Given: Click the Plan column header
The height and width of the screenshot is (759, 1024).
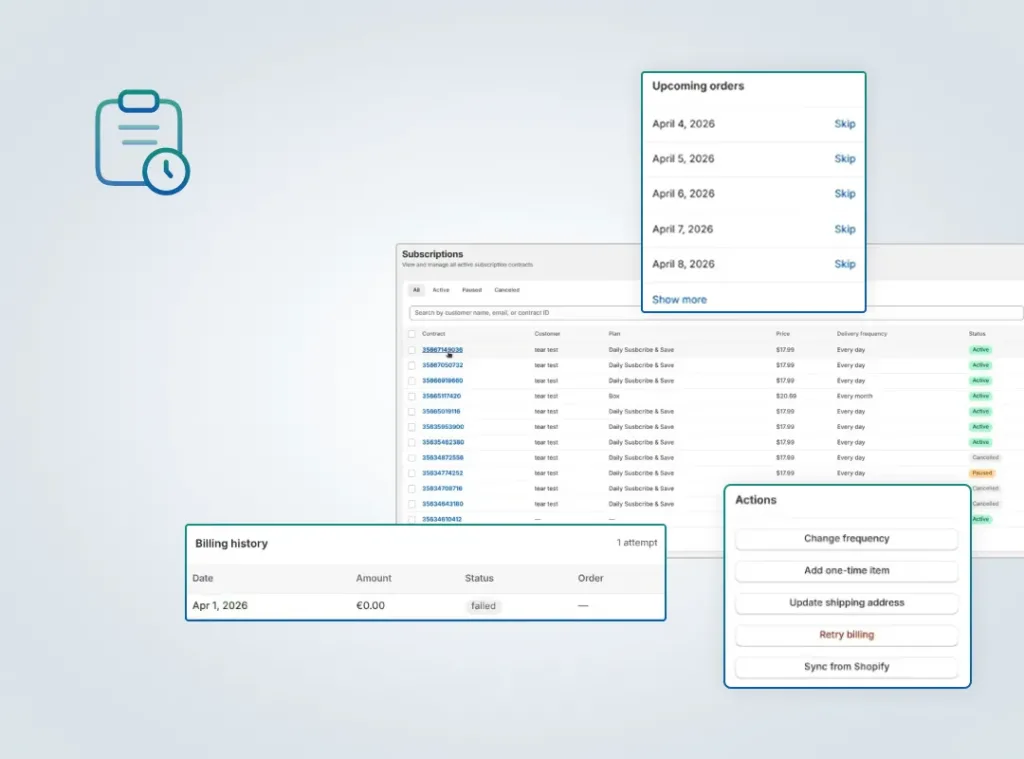Looking at the screenshot, I should [x=615, y=334].
